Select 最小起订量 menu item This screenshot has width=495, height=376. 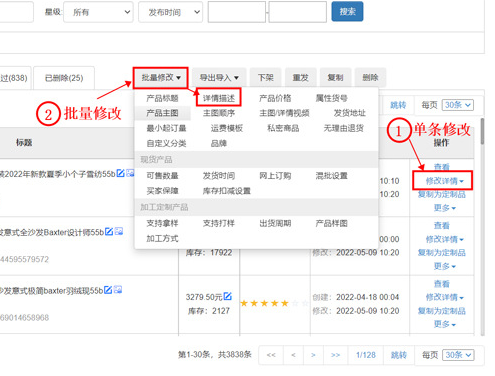(x=166, y=128)
